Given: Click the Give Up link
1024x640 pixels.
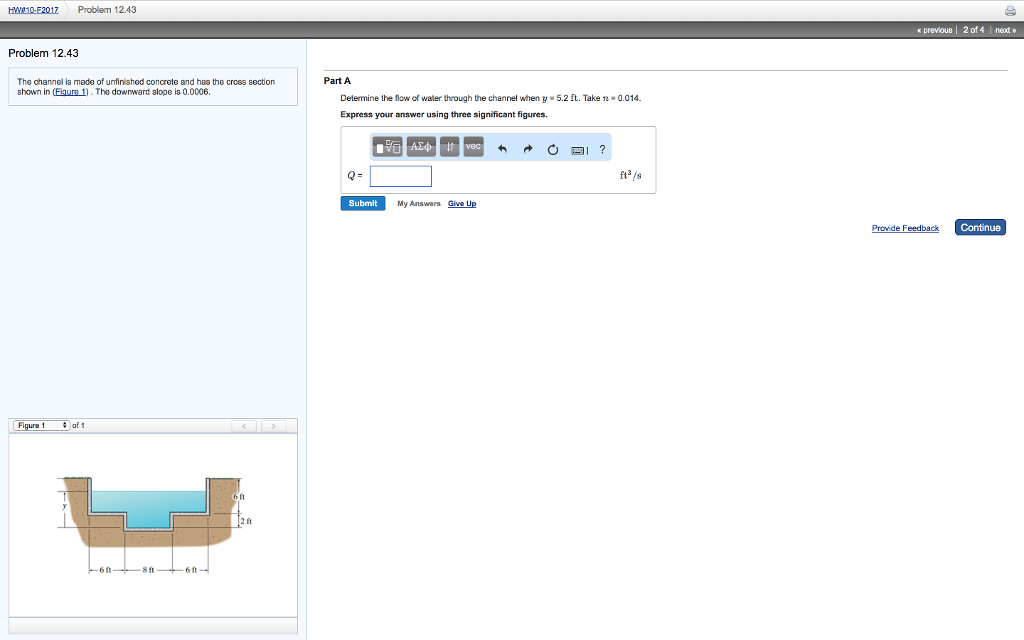Looking at the screenshot, I should click(x=462, y=204).
